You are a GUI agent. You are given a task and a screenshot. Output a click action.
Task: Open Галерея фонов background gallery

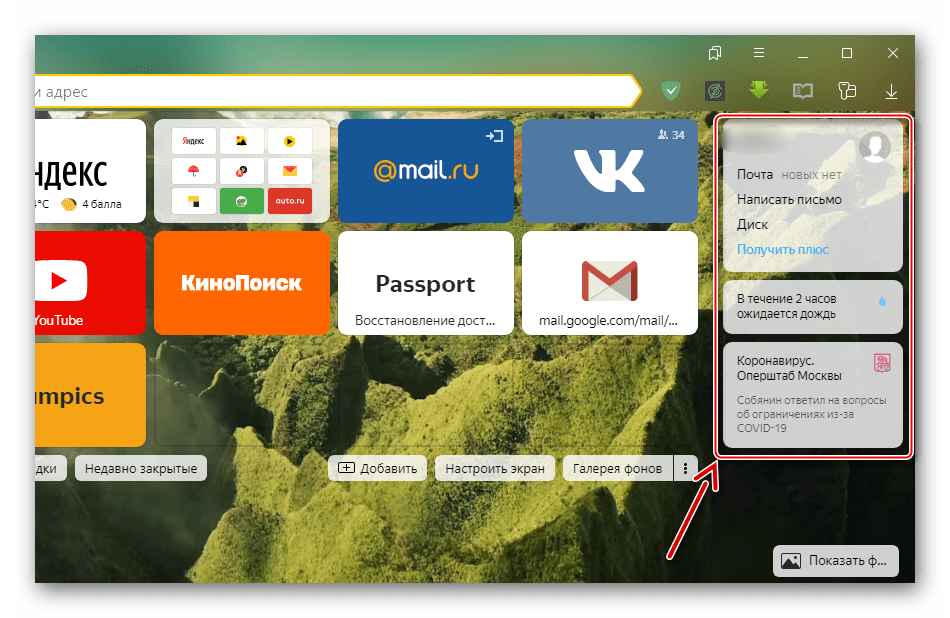tap(617, 468)
